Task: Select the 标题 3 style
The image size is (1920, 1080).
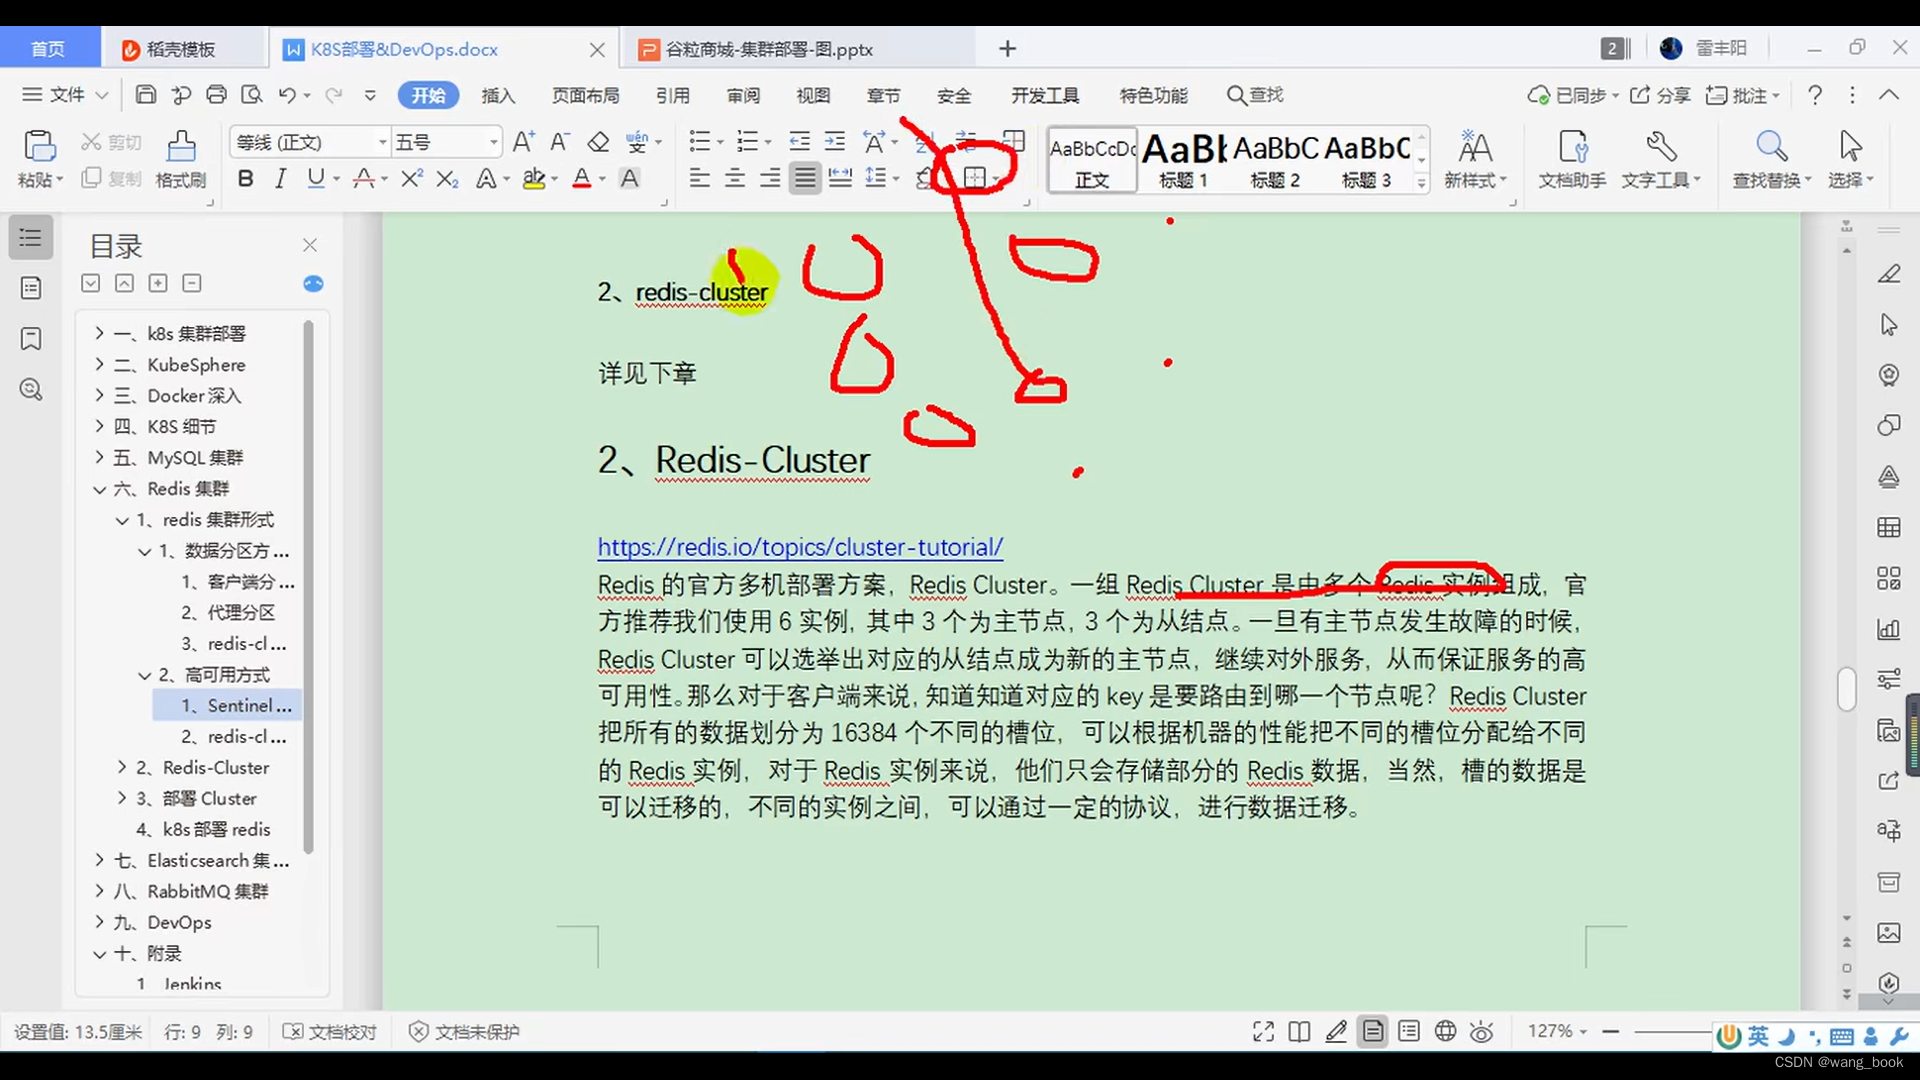Action: [1366, 160]
